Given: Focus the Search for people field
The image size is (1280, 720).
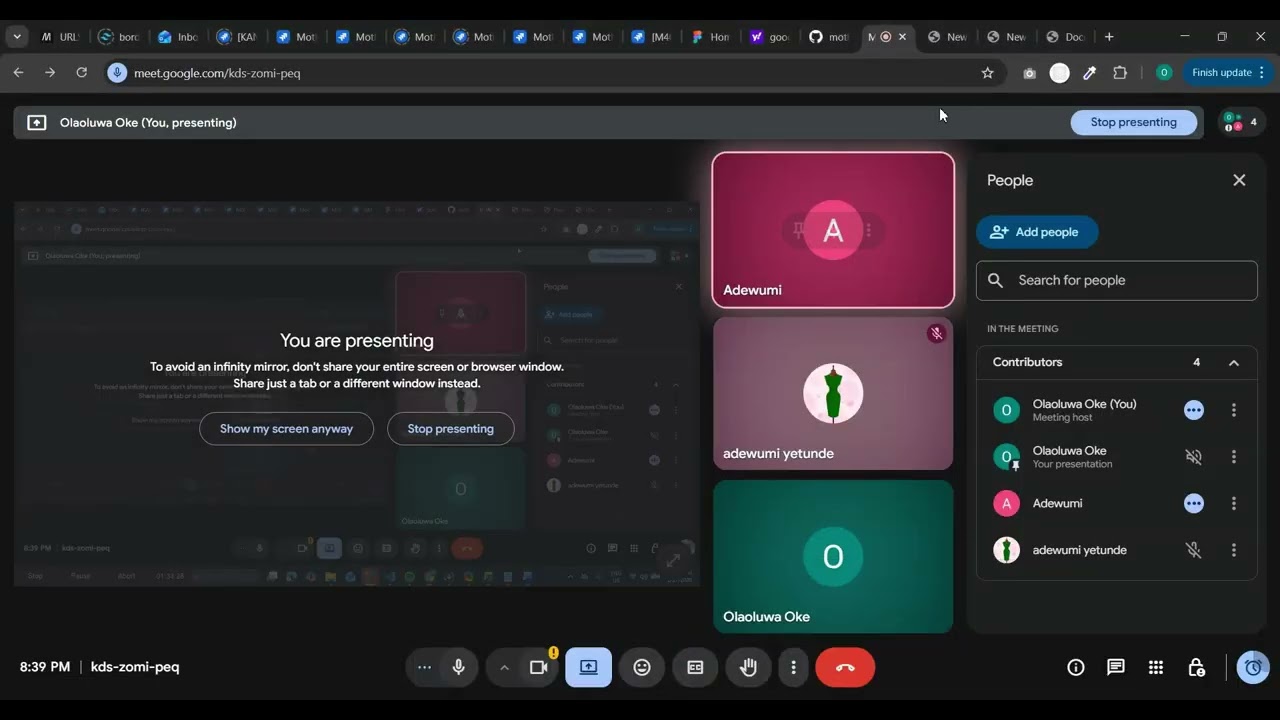Looking at the screenshot, I should click(1117, 280).
